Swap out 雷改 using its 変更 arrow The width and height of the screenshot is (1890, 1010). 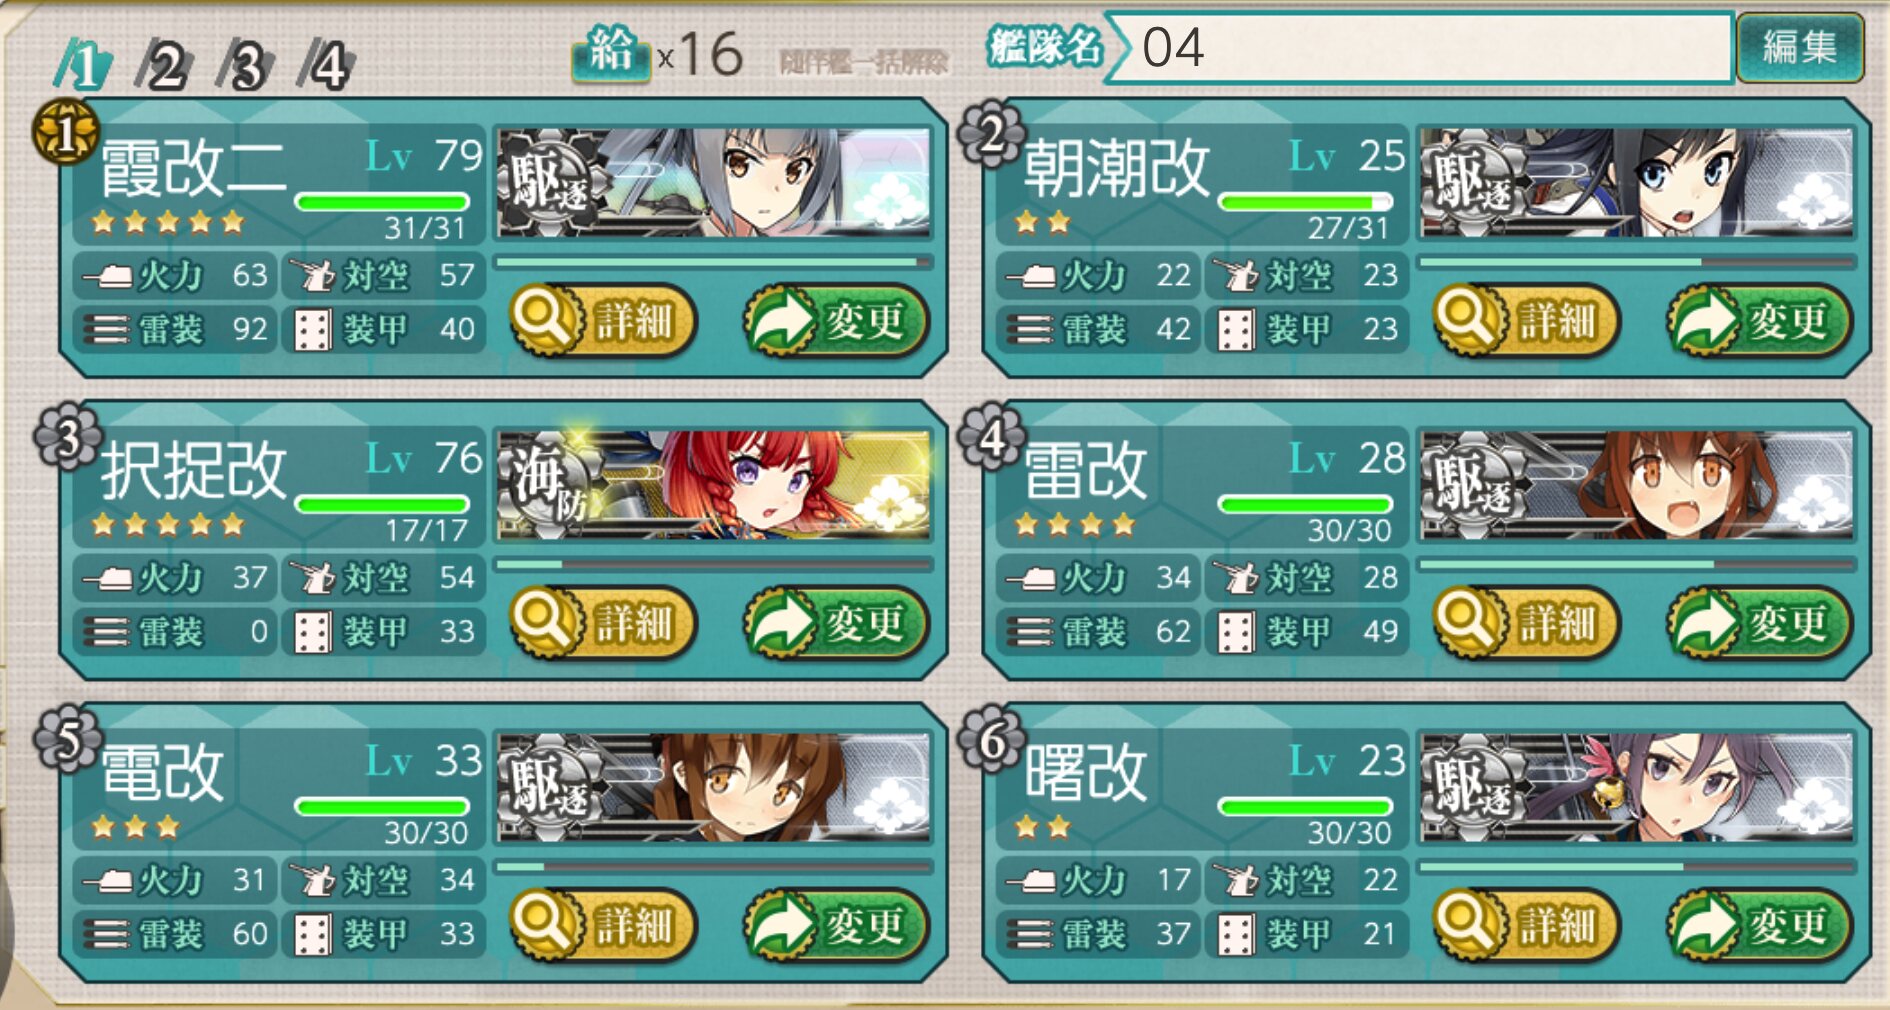tap(1760, 623)
